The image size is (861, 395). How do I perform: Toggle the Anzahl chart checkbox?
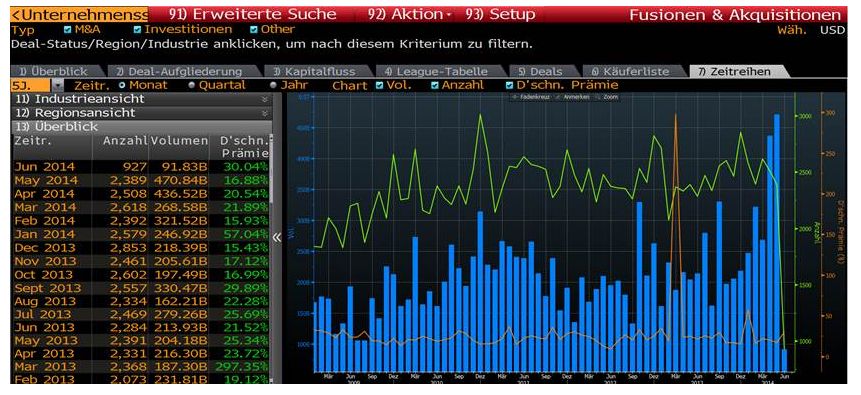click(x=435, y=85)
